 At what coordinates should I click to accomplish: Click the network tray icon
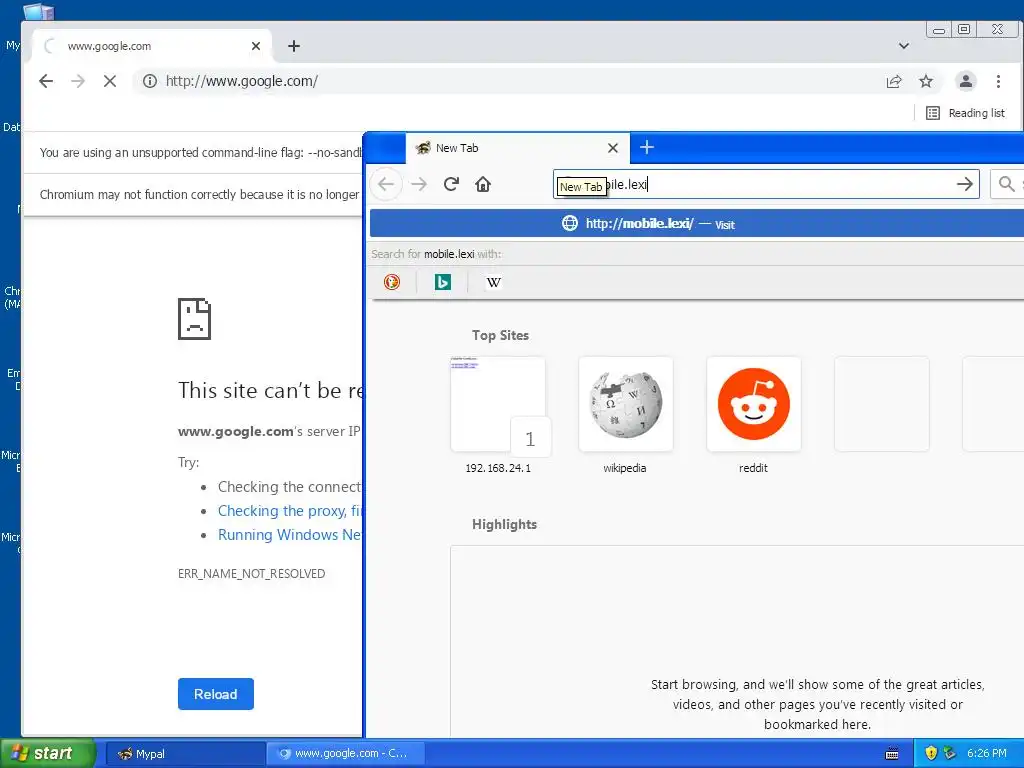950,754
